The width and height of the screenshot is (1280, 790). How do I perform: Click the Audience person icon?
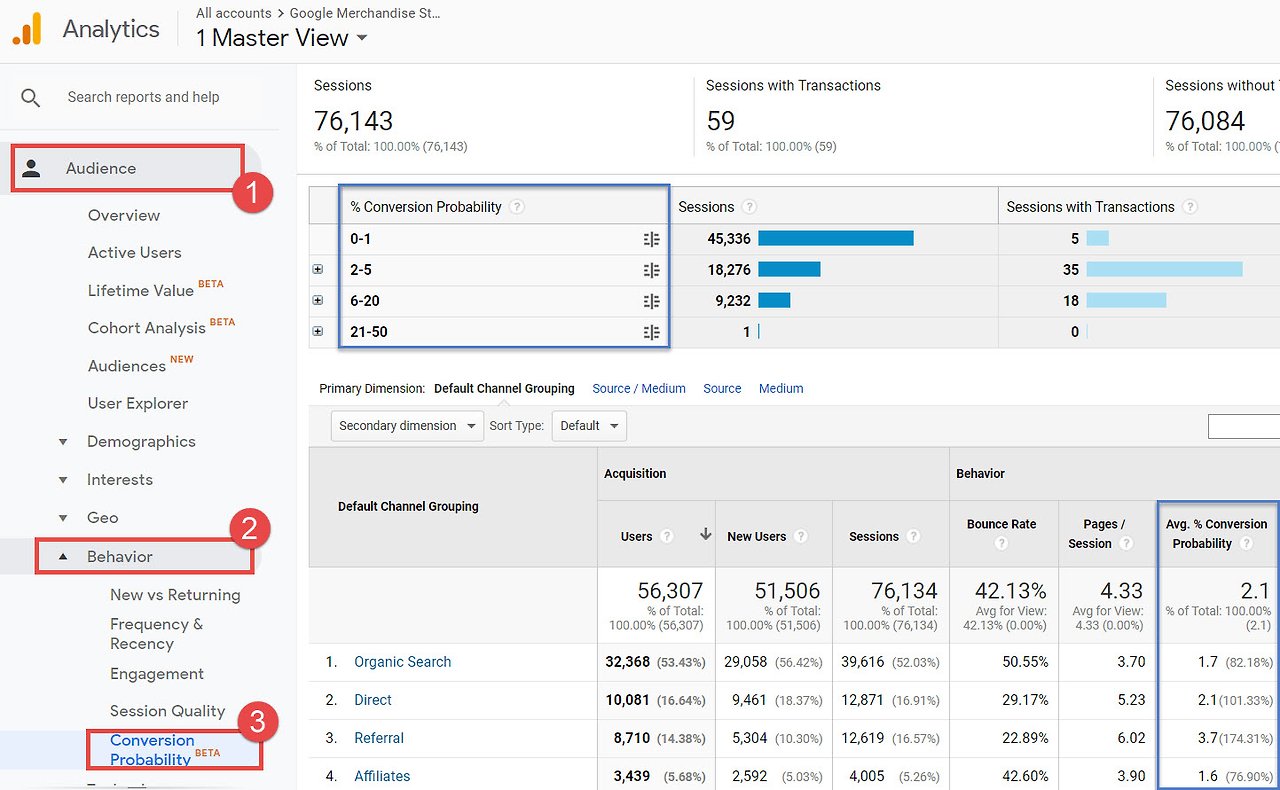click(31, 168)
